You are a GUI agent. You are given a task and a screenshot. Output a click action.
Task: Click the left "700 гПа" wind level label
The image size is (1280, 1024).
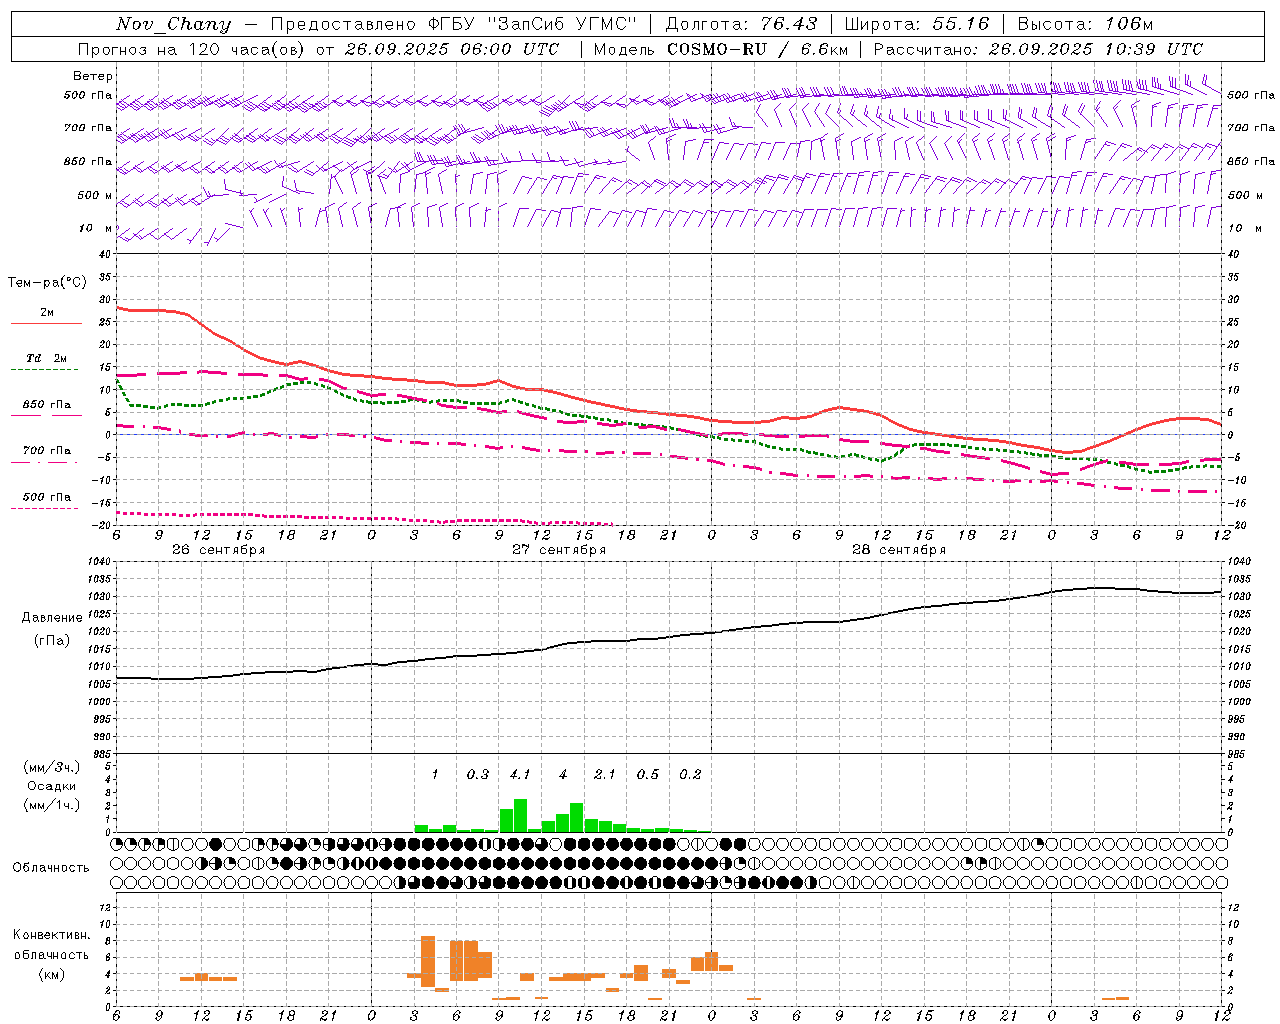tap(88, 128)
